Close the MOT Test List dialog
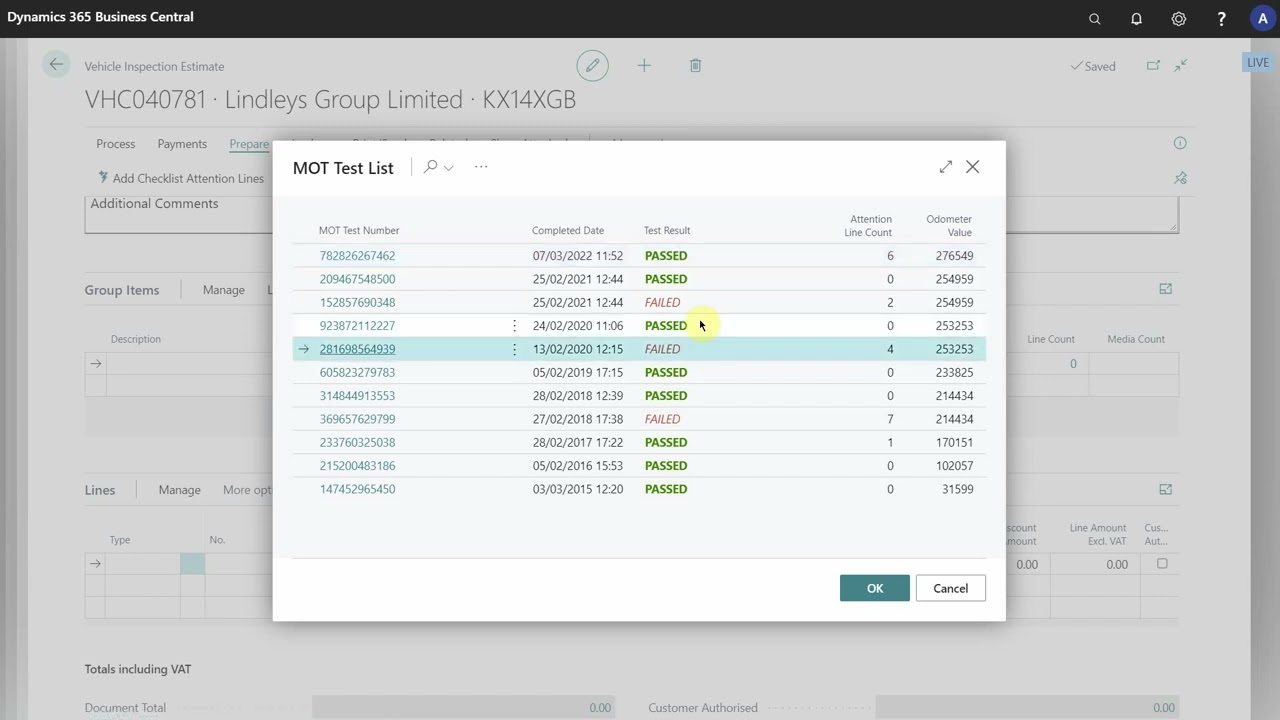Image resolution: width=1280 pixels, height=720 pixels. click(973, 167)
